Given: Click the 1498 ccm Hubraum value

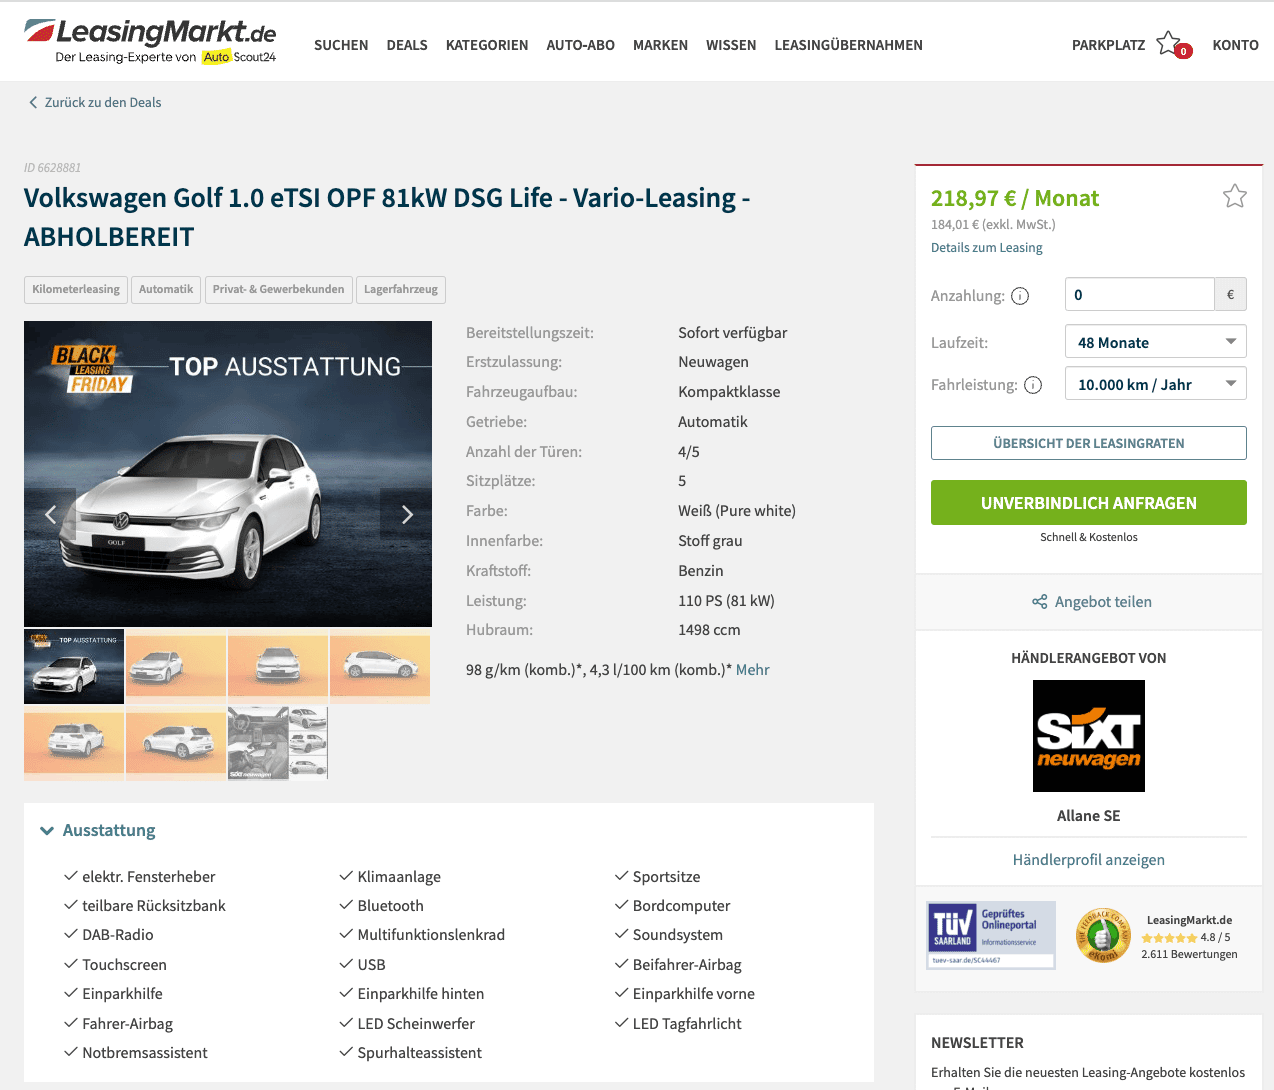Looking at the screenshot, I should [x=710, y=630].
